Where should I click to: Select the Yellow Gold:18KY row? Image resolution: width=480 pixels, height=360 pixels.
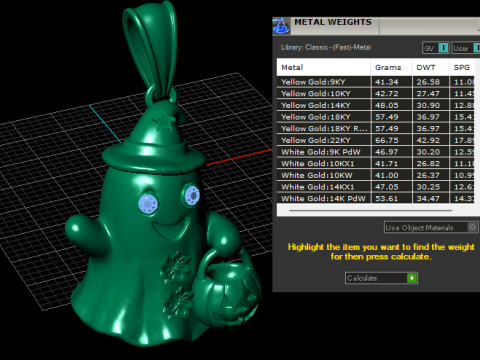pos(376,117)
